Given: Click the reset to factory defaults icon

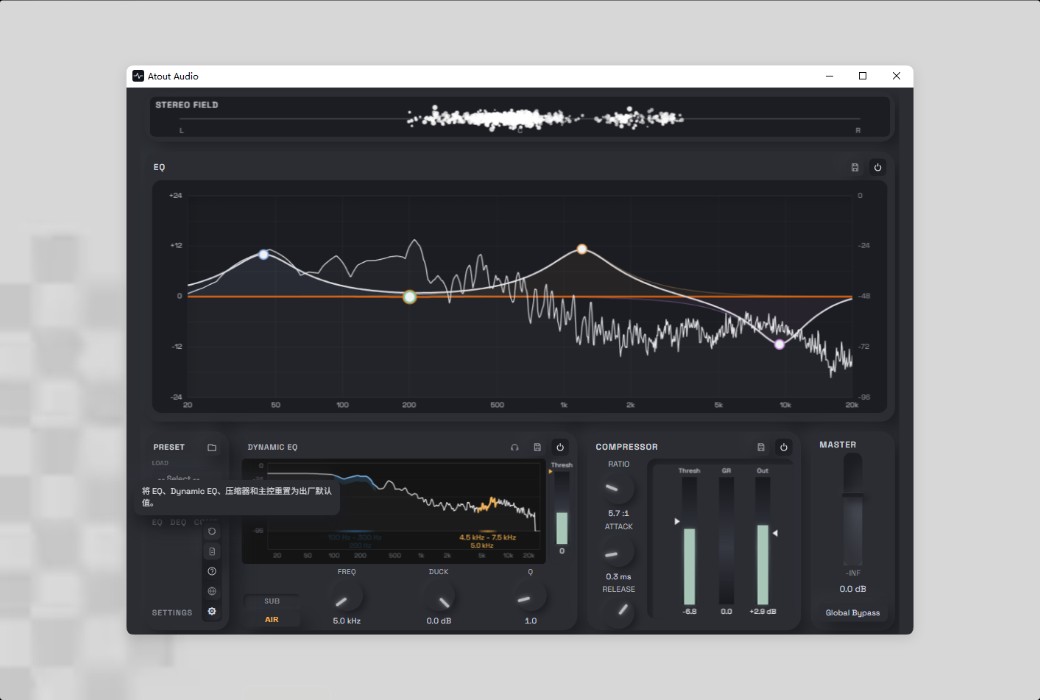Looking at the screenshot, I should pos(212,531).
